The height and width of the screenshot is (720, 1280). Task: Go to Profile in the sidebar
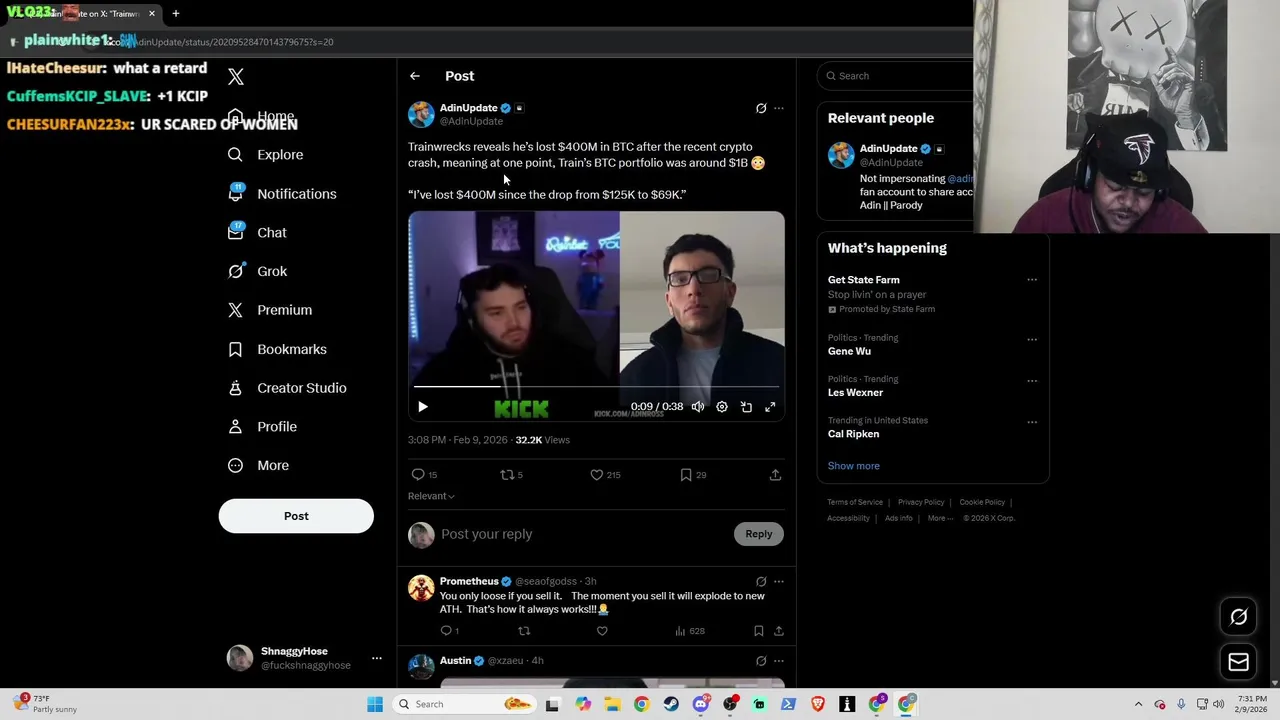262,427
